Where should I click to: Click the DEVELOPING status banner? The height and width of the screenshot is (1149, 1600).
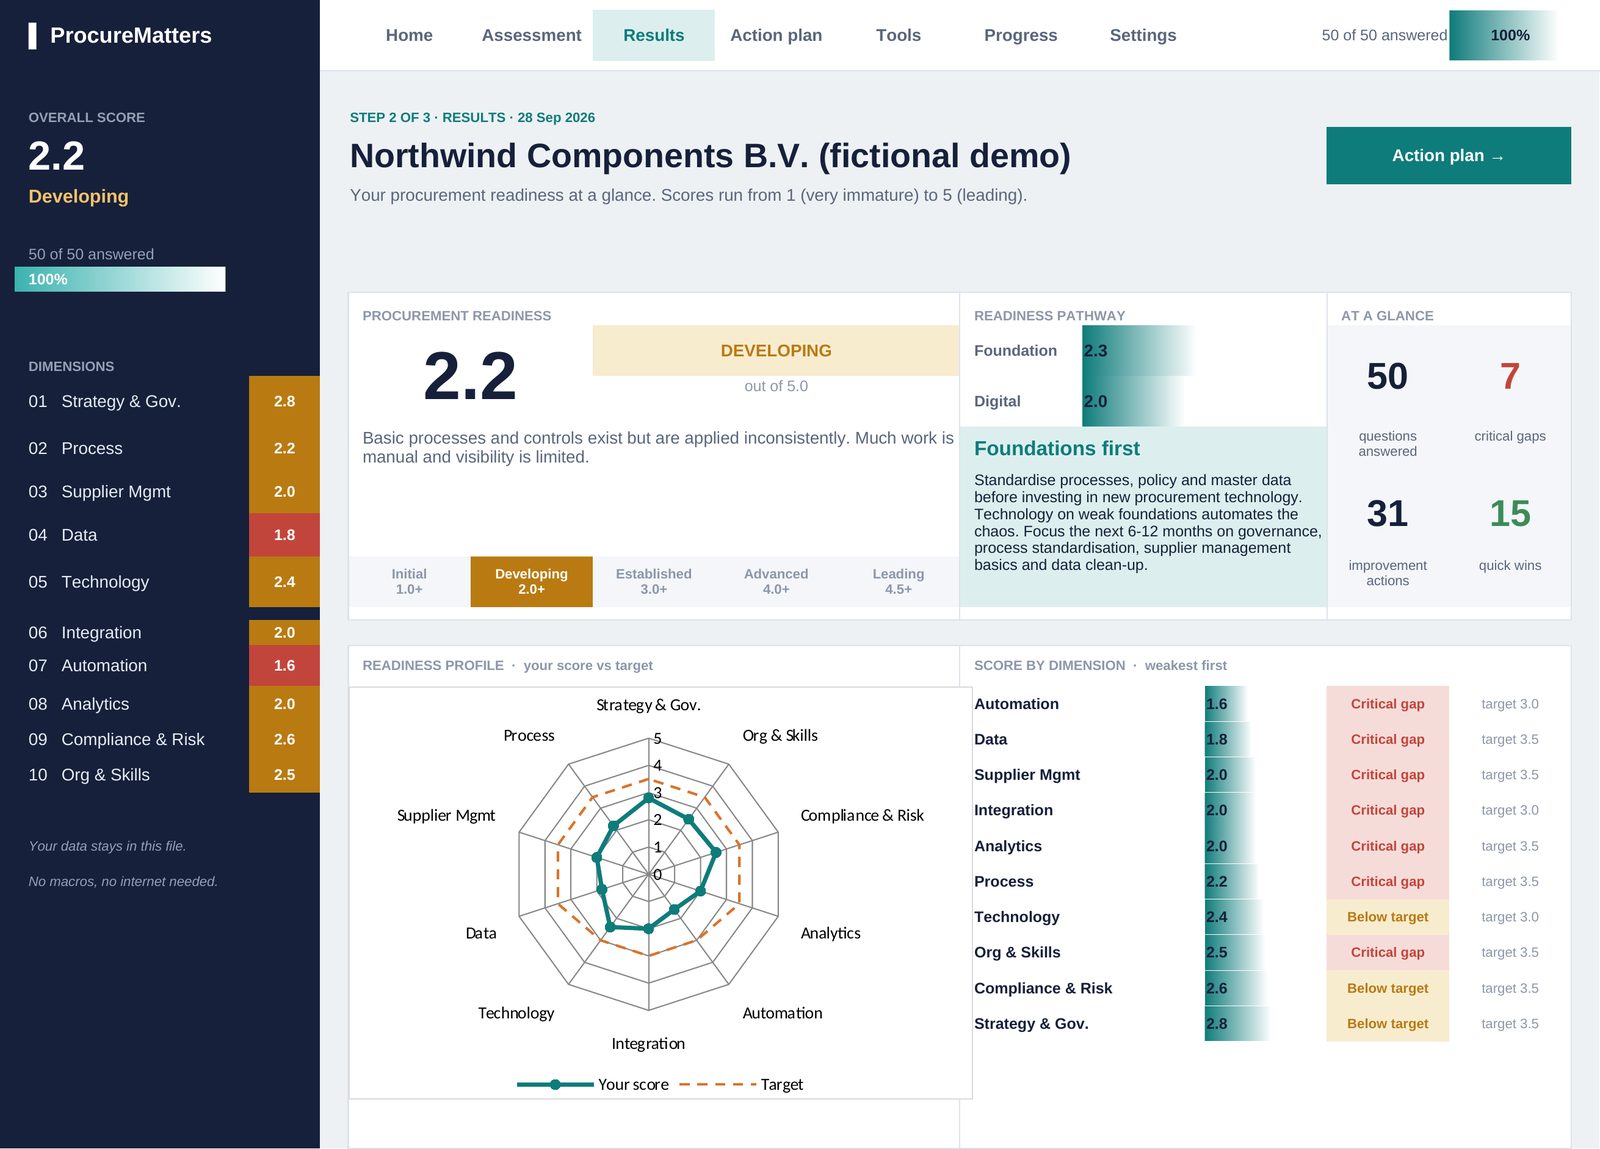tap(776, 351)
